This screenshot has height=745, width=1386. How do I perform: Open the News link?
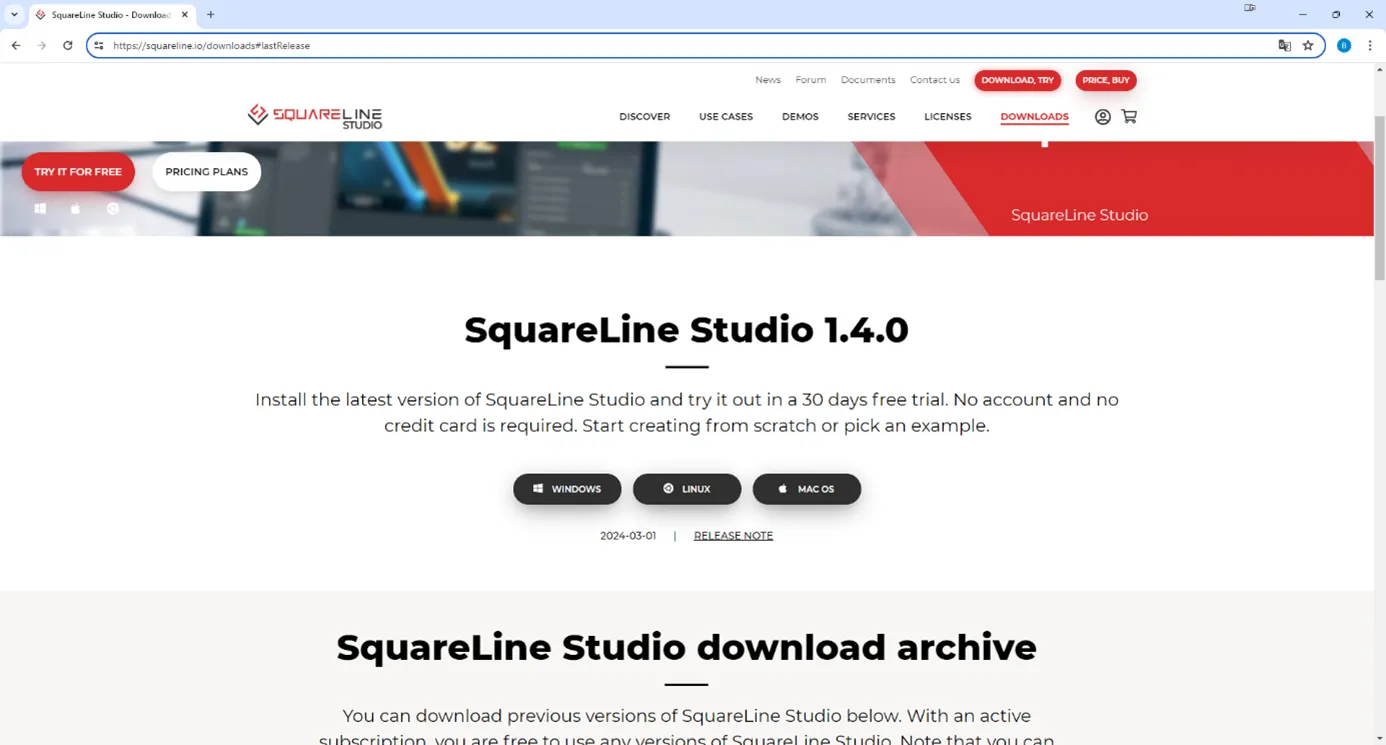click(x=768, y=80)
